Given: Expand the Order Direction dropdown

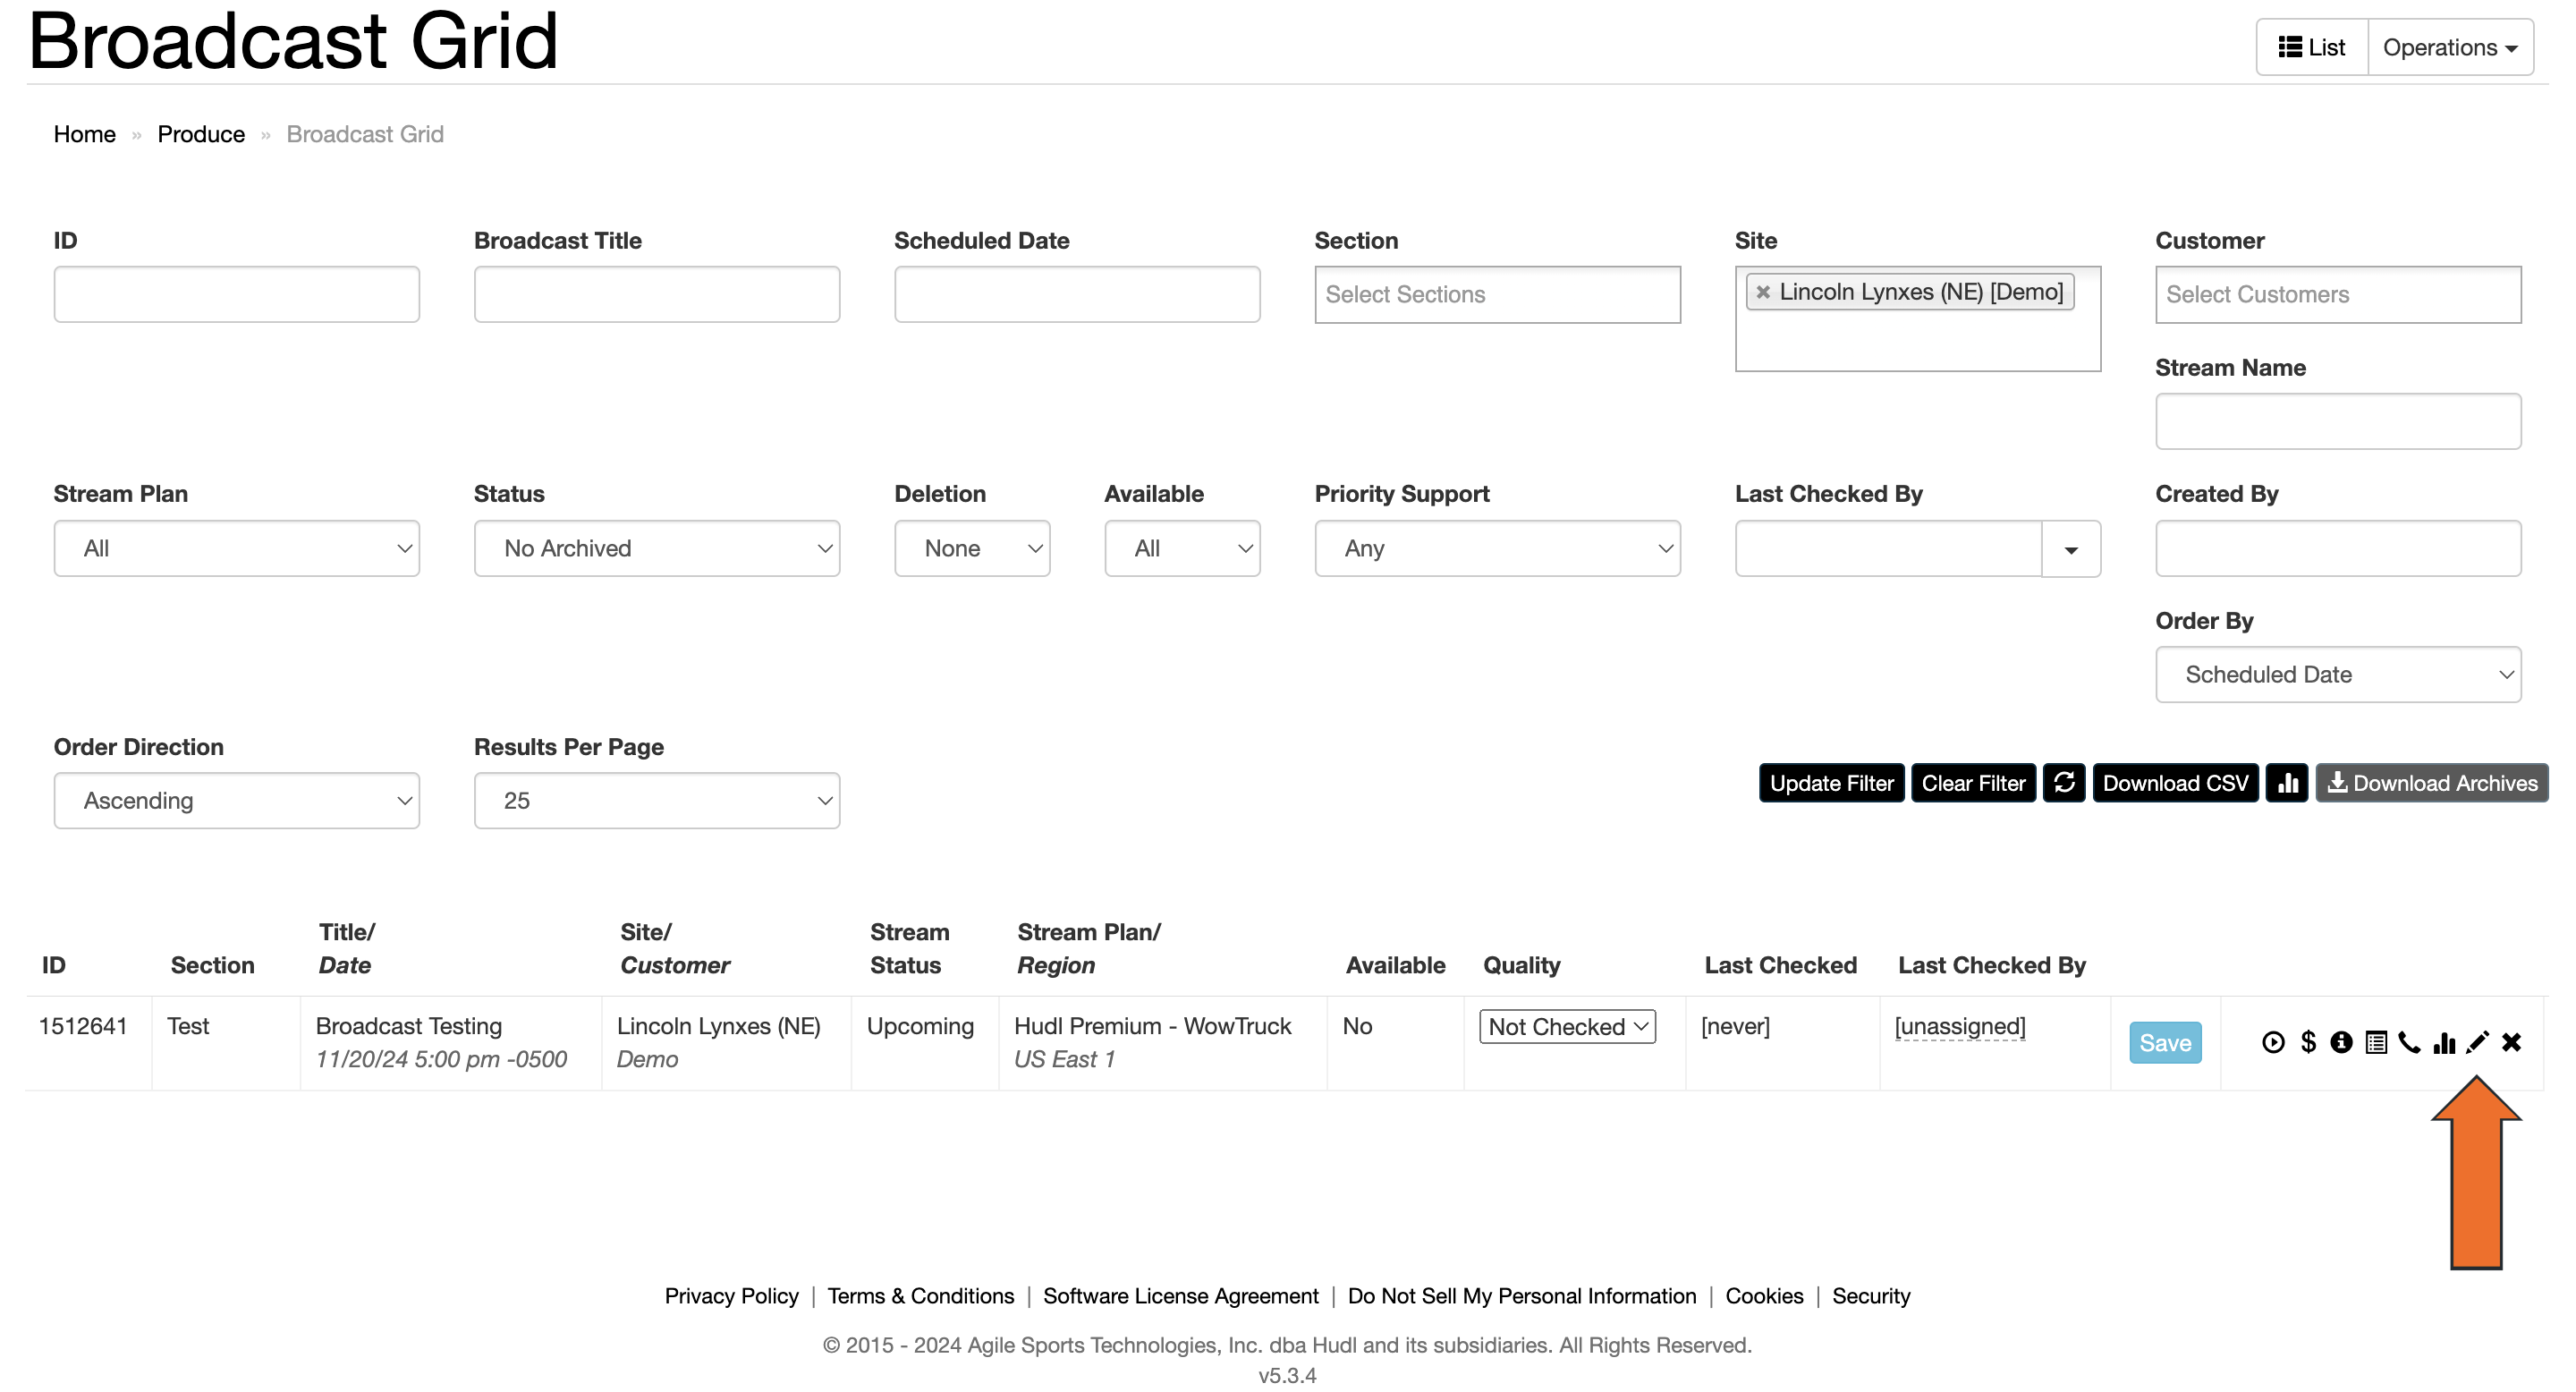Looking at the screenshot, I should [237, 800].
